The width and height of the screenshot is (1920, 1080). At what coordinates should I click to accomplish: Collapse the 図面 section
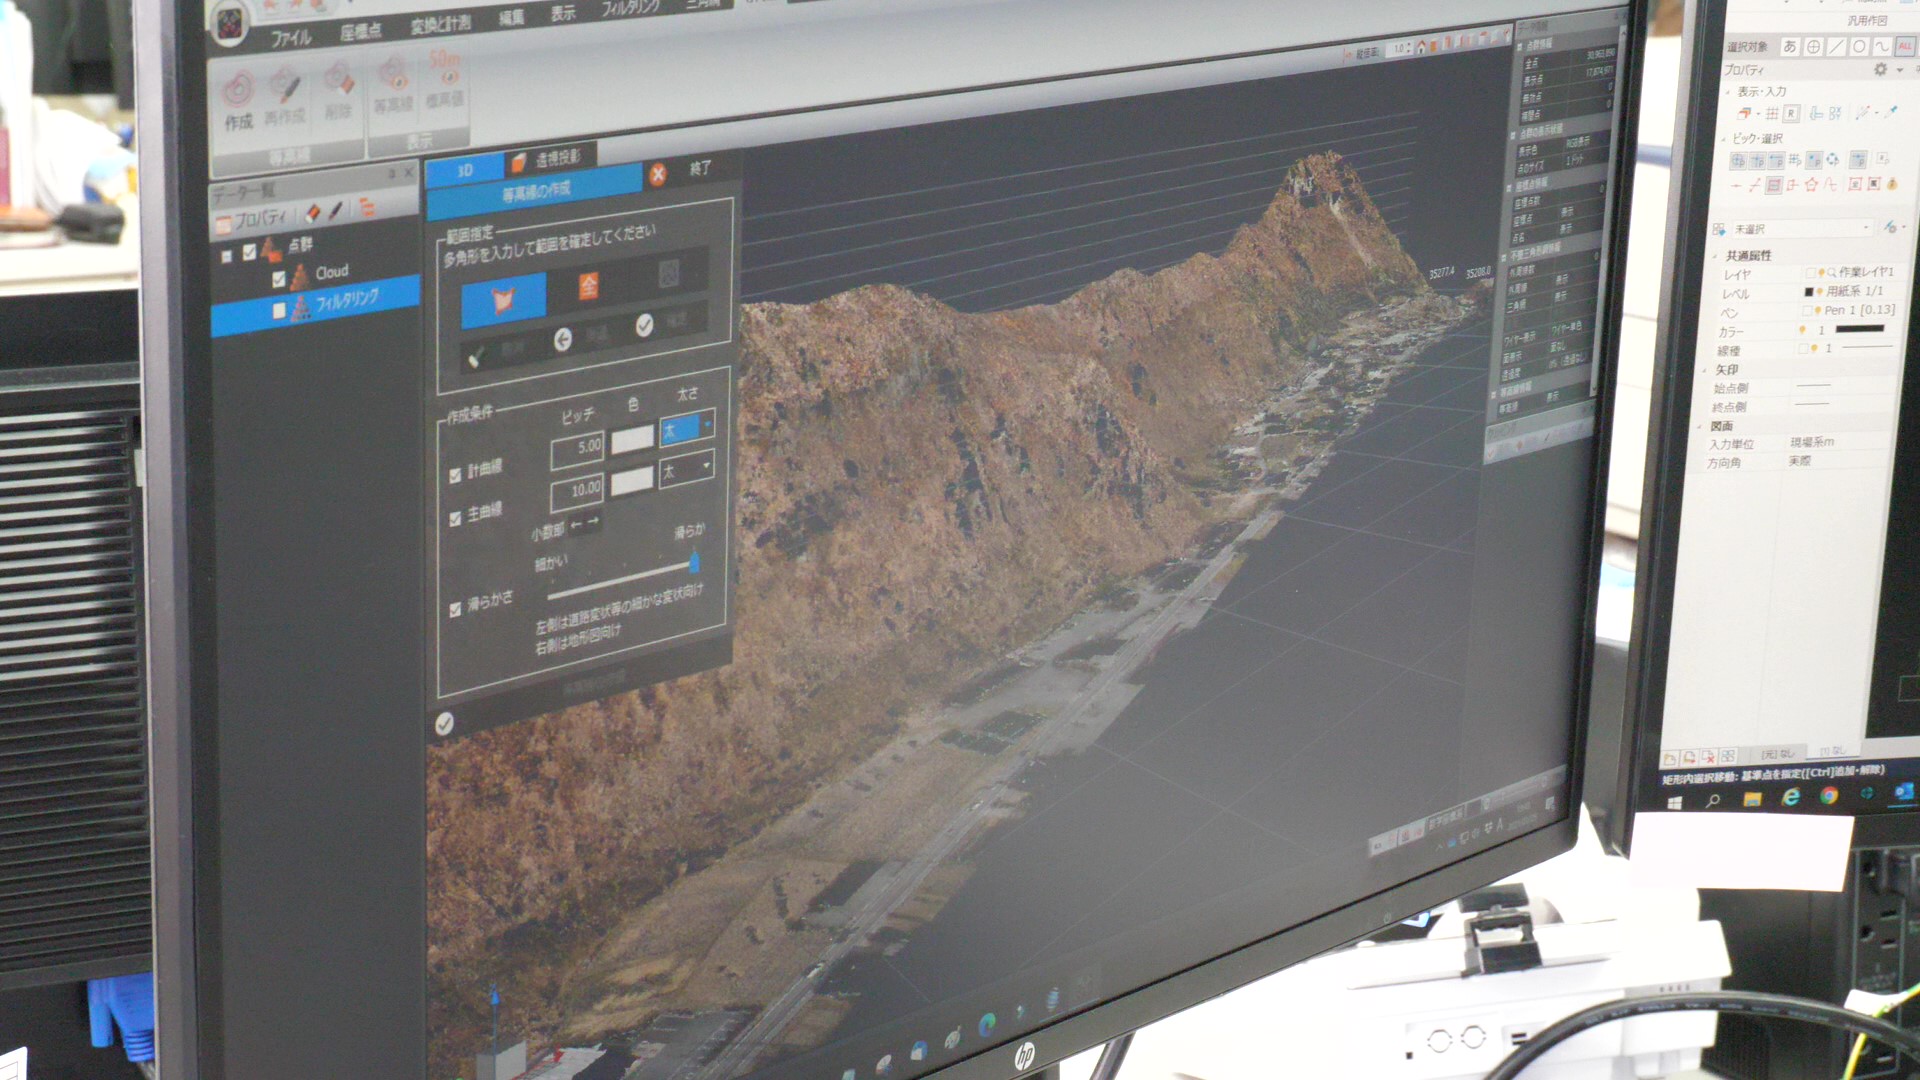[1700, 427]
